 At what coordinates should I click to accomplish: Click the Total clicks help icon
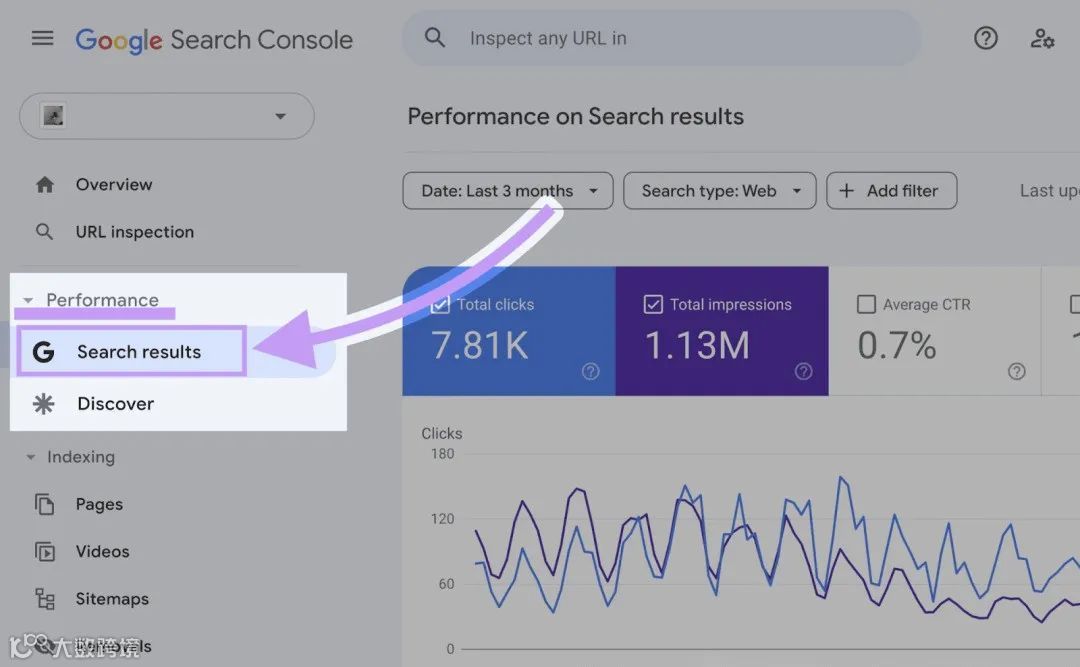pos(591,372)
